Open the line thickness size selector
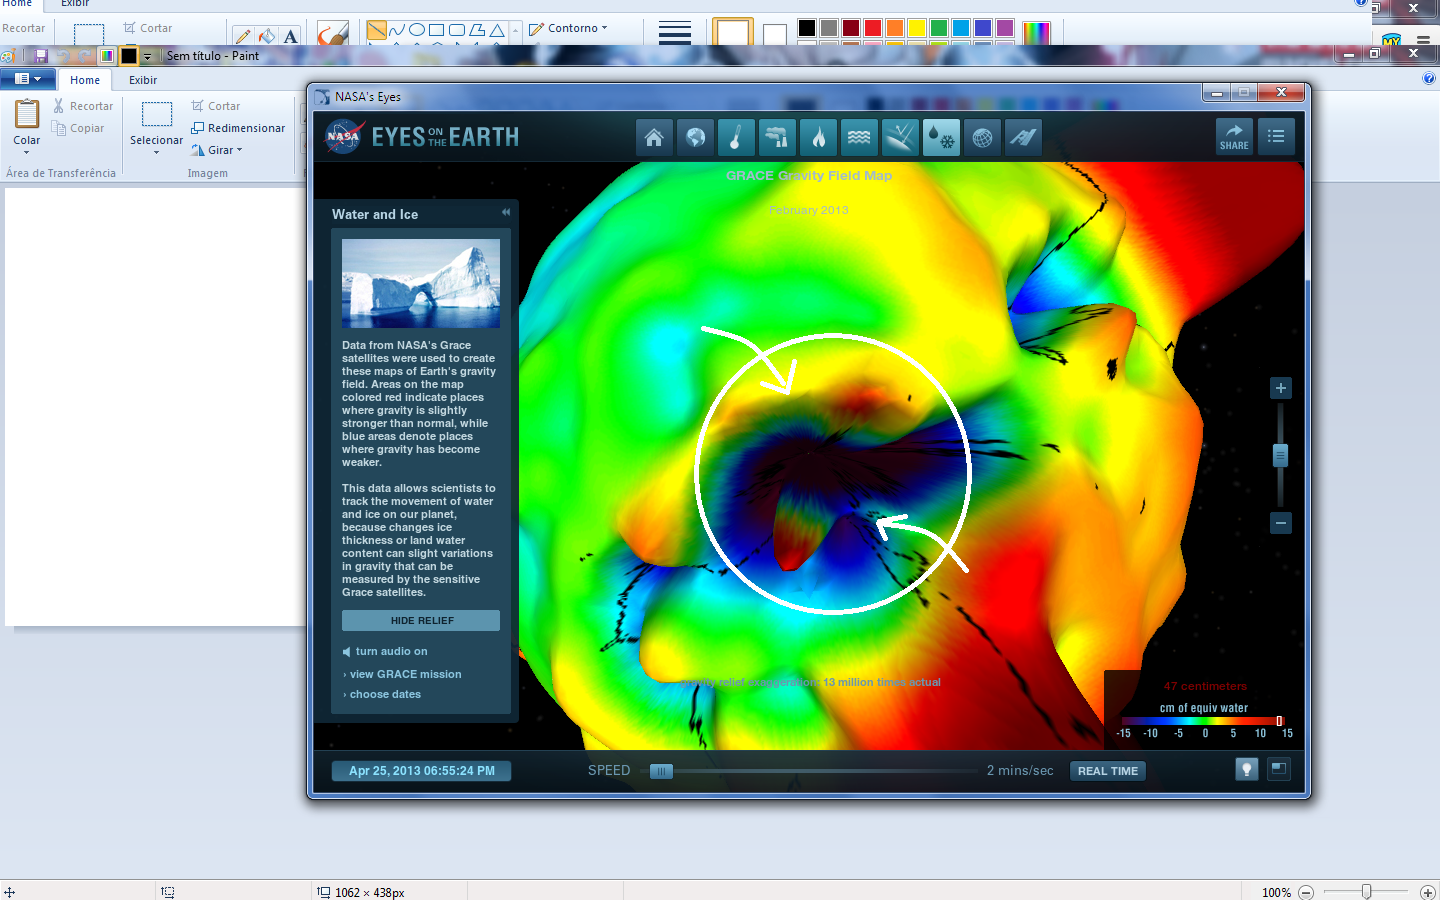 pyautogui.click(x=675, y=33)
